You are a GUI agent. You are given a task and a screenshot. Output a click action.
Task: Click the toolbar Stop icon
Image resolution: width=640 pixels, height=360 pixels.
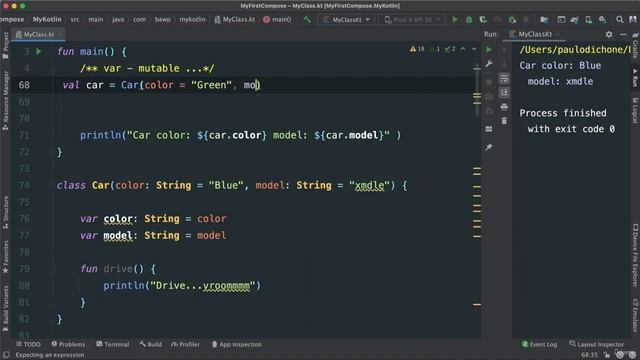(x=526, y=19)
